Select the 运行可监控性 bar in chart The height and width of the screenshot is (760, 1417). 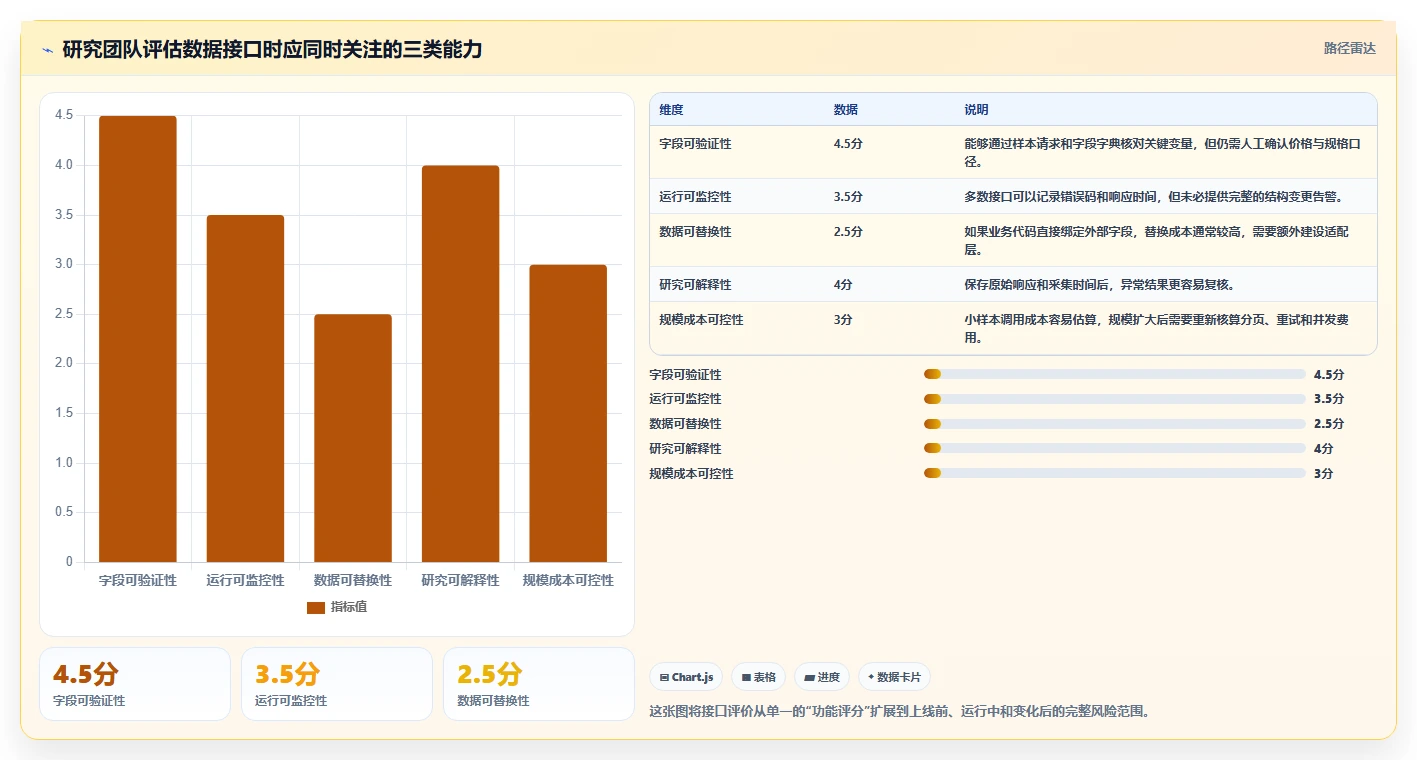[x=245, y=389]
